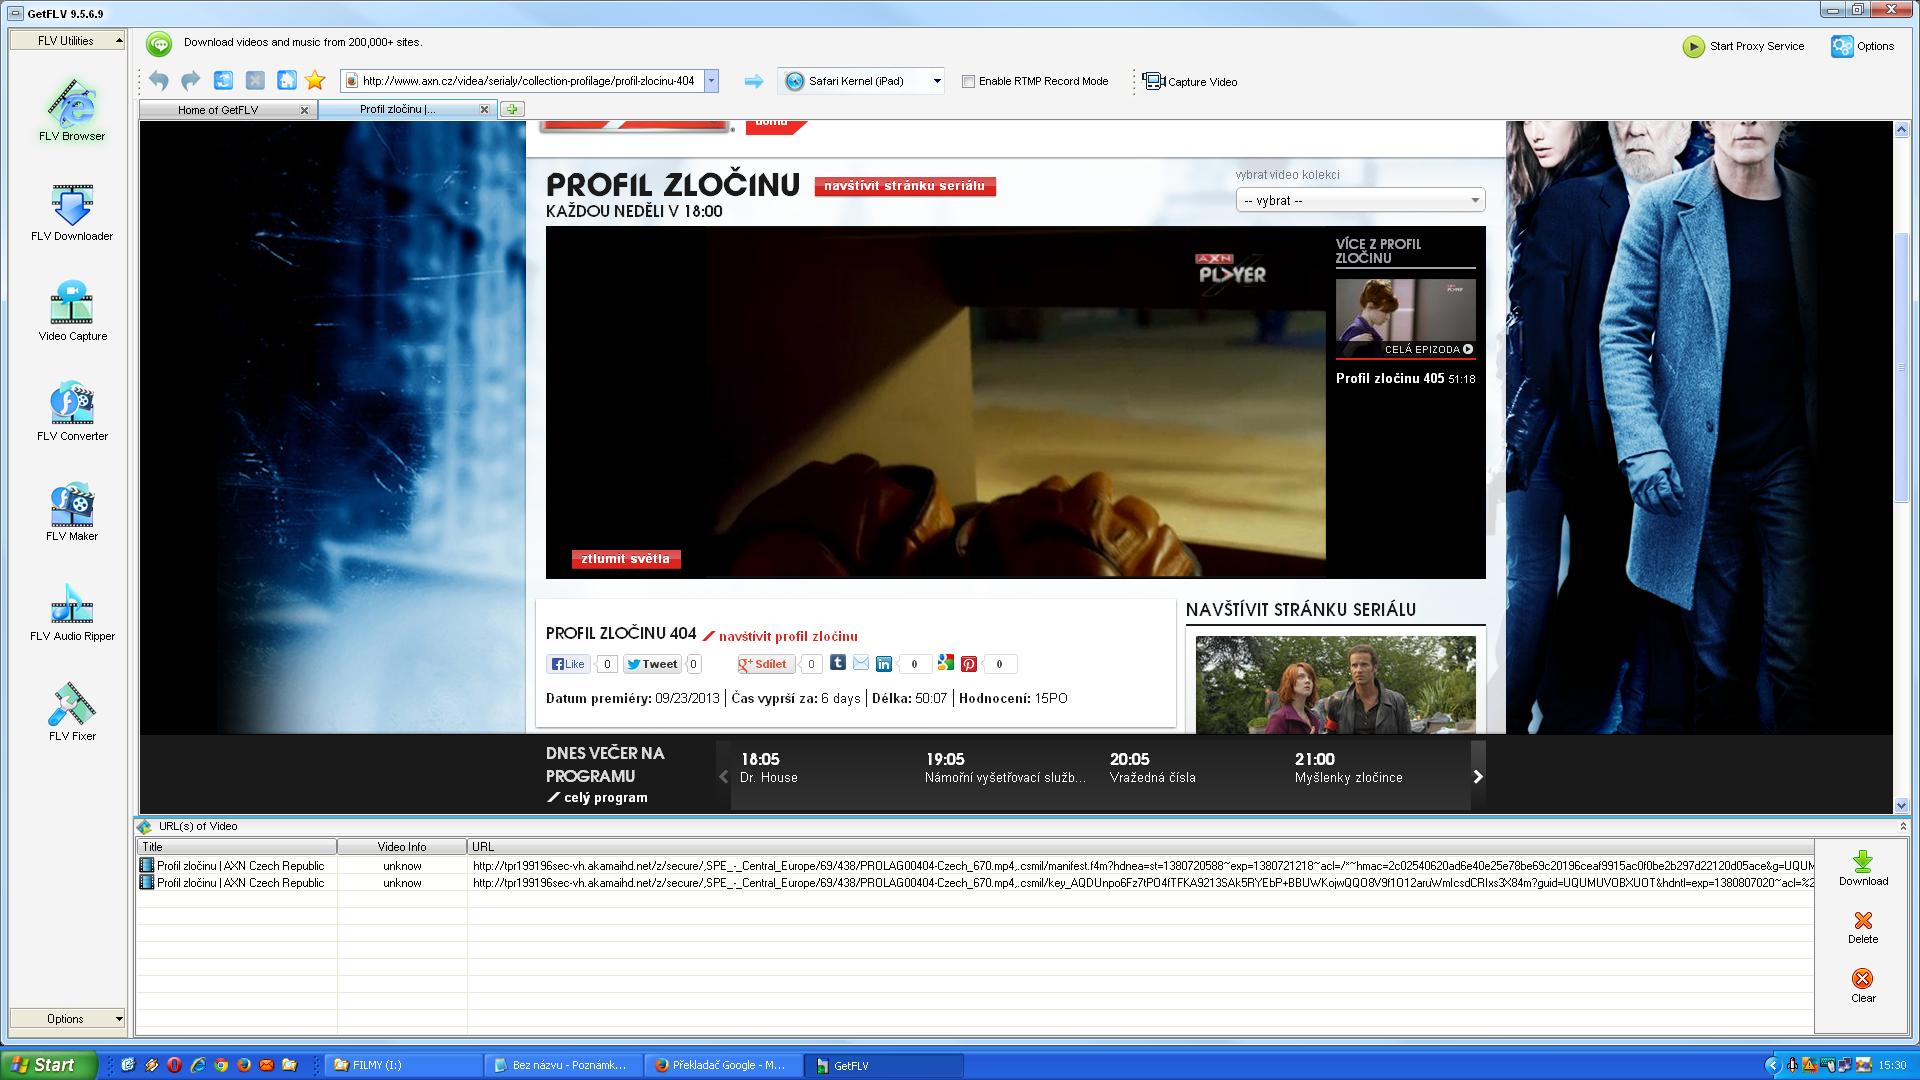Click the Google+ Sdílet button
Screen dimensions: 1920x1080
[766, 664]
